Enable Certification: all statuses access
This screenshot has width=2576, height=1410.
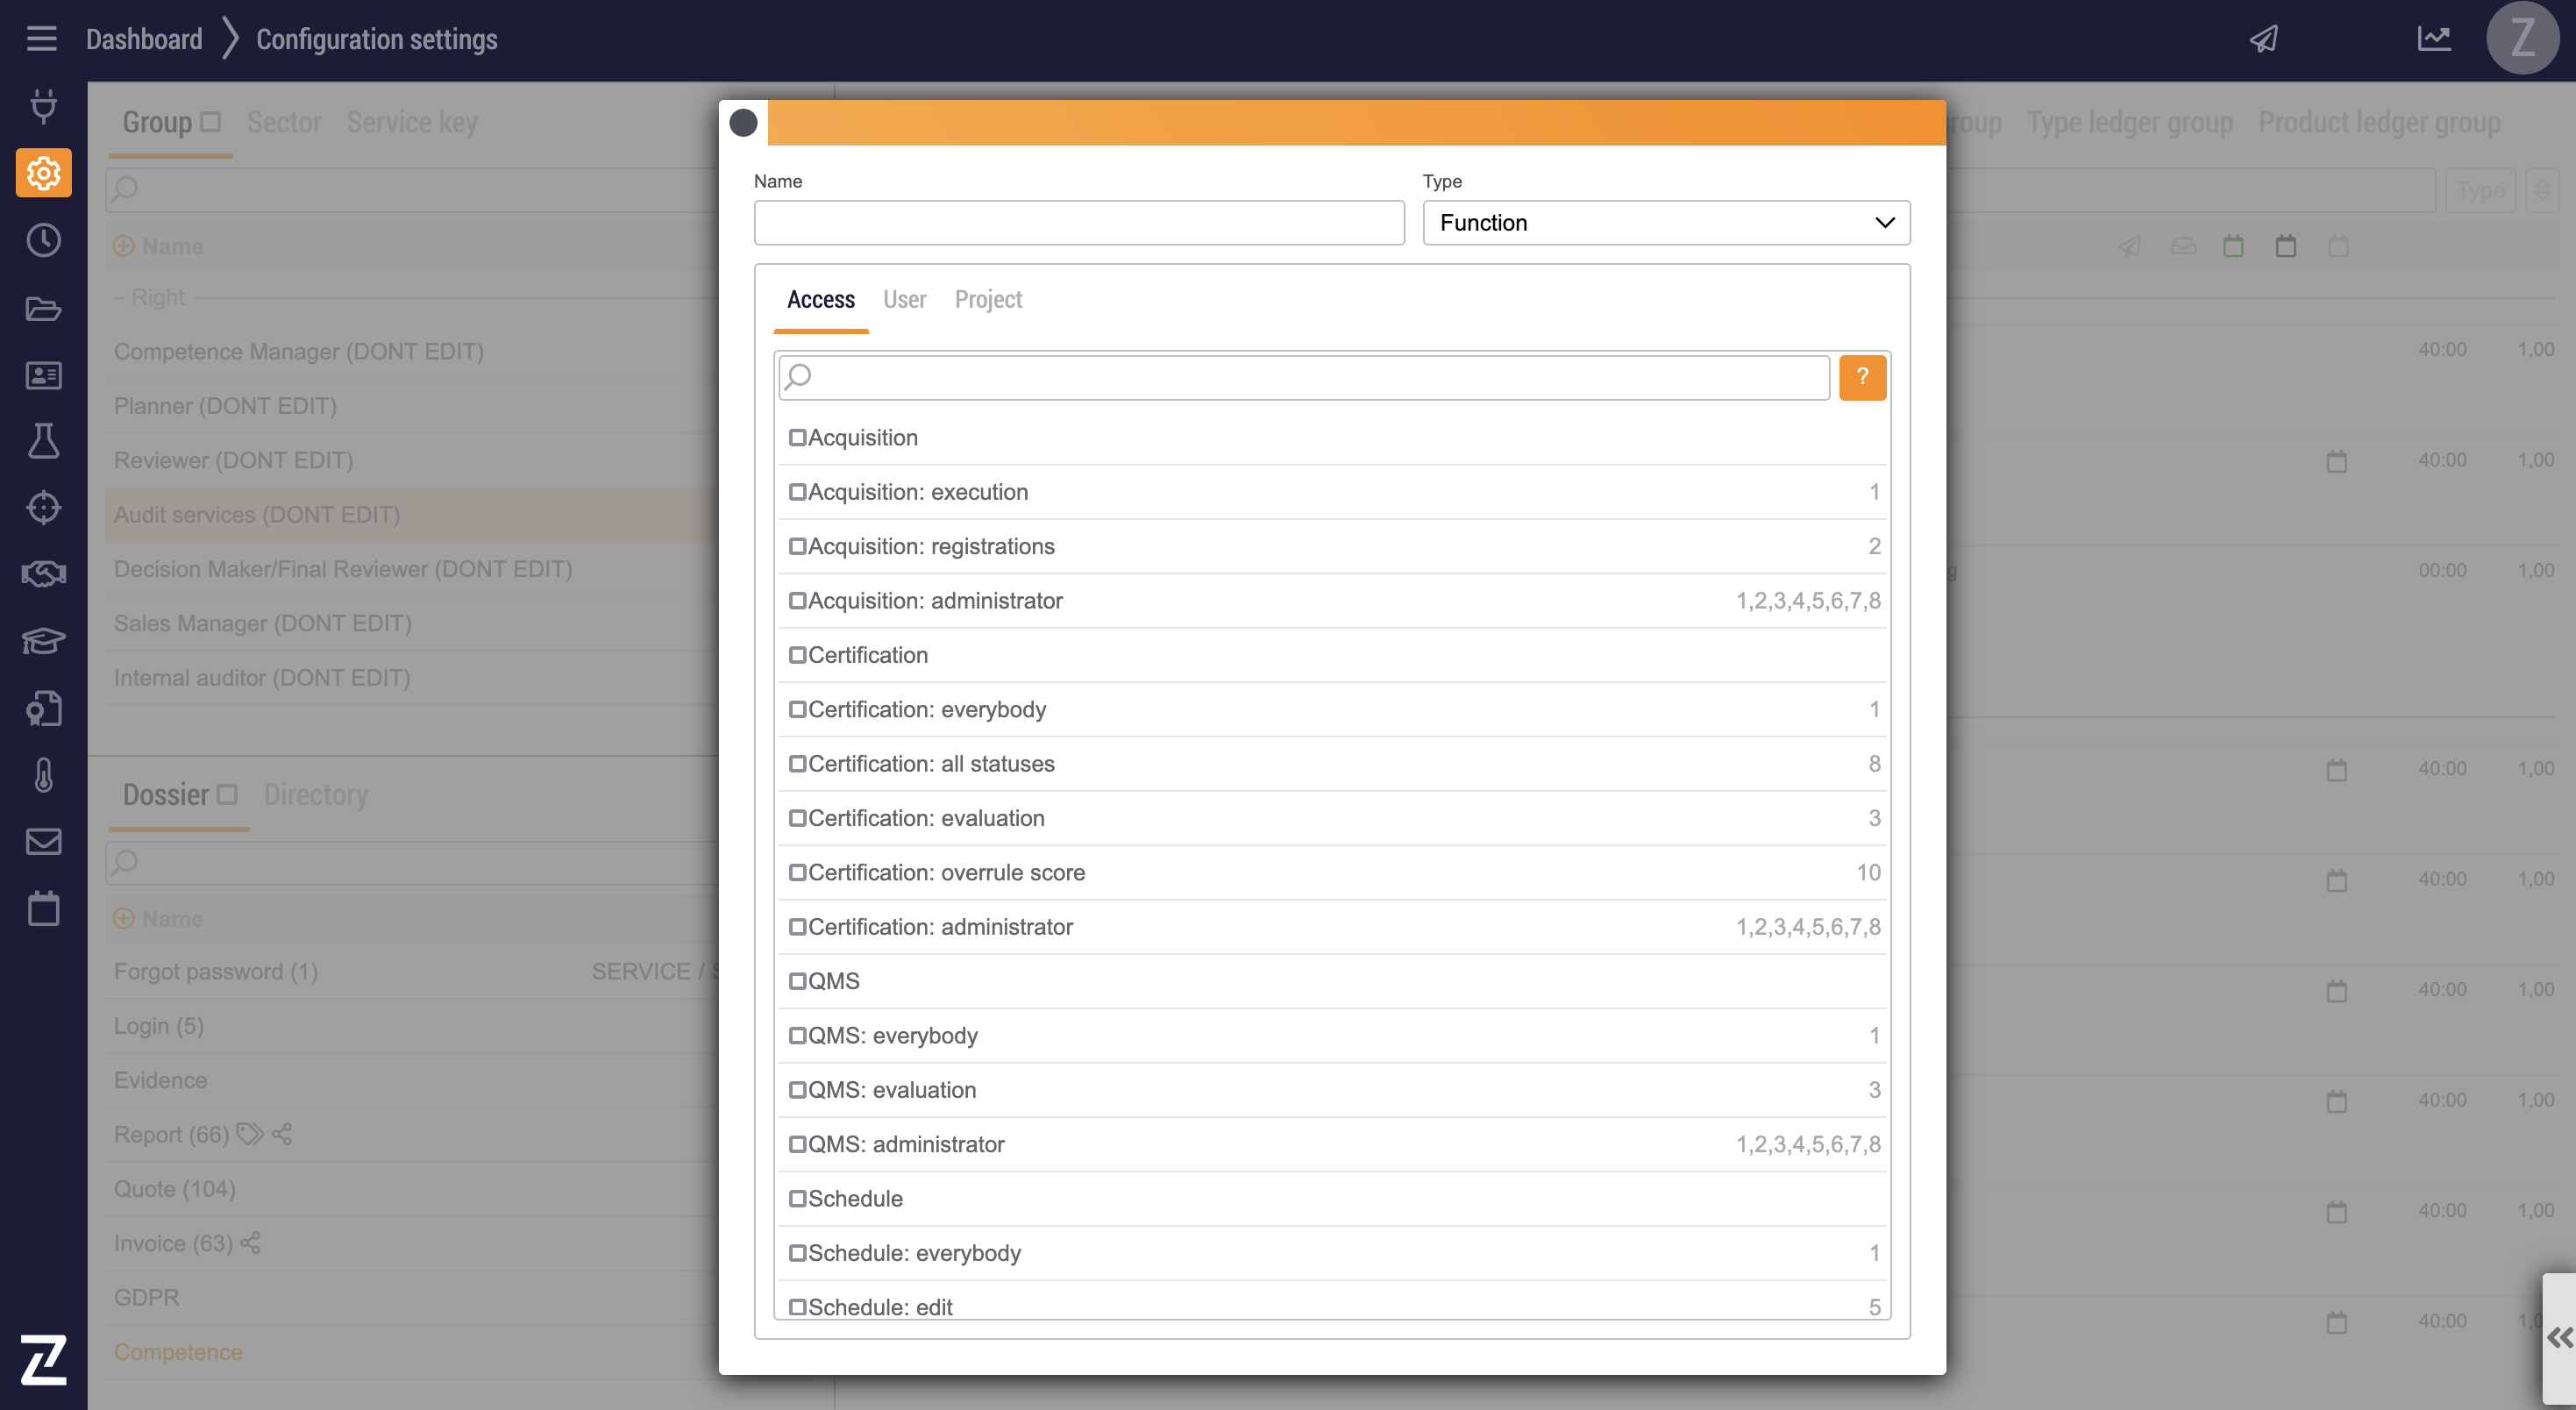tap(797, 764)
